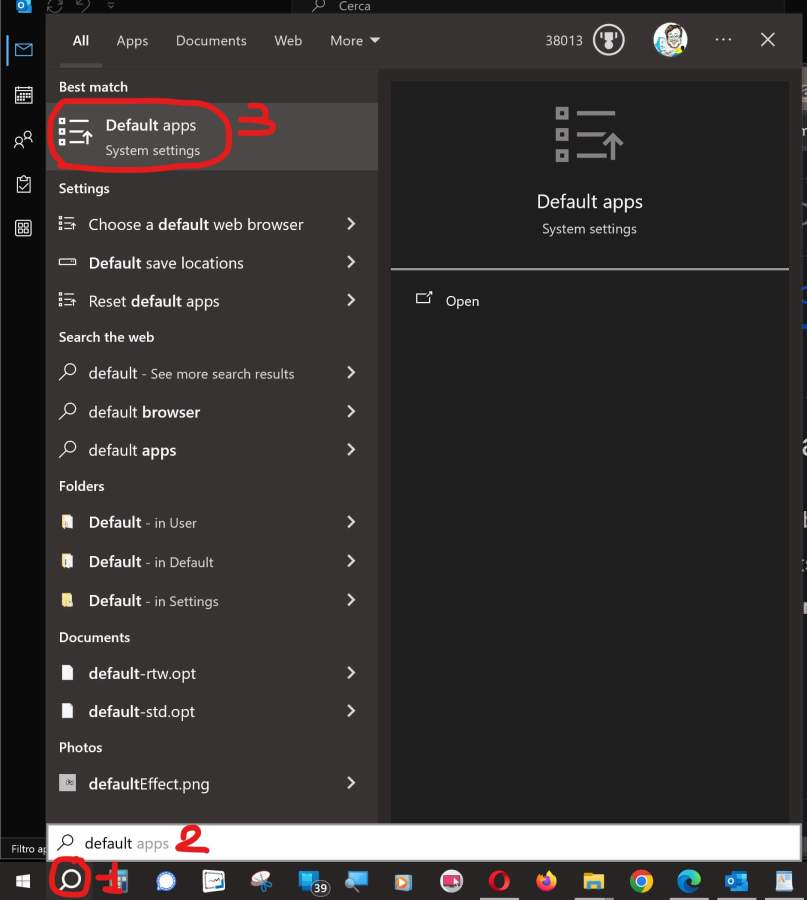Launch Opera browser from the taskbar
The height and width of the screenshot is (900, 807).
(498, 881)
